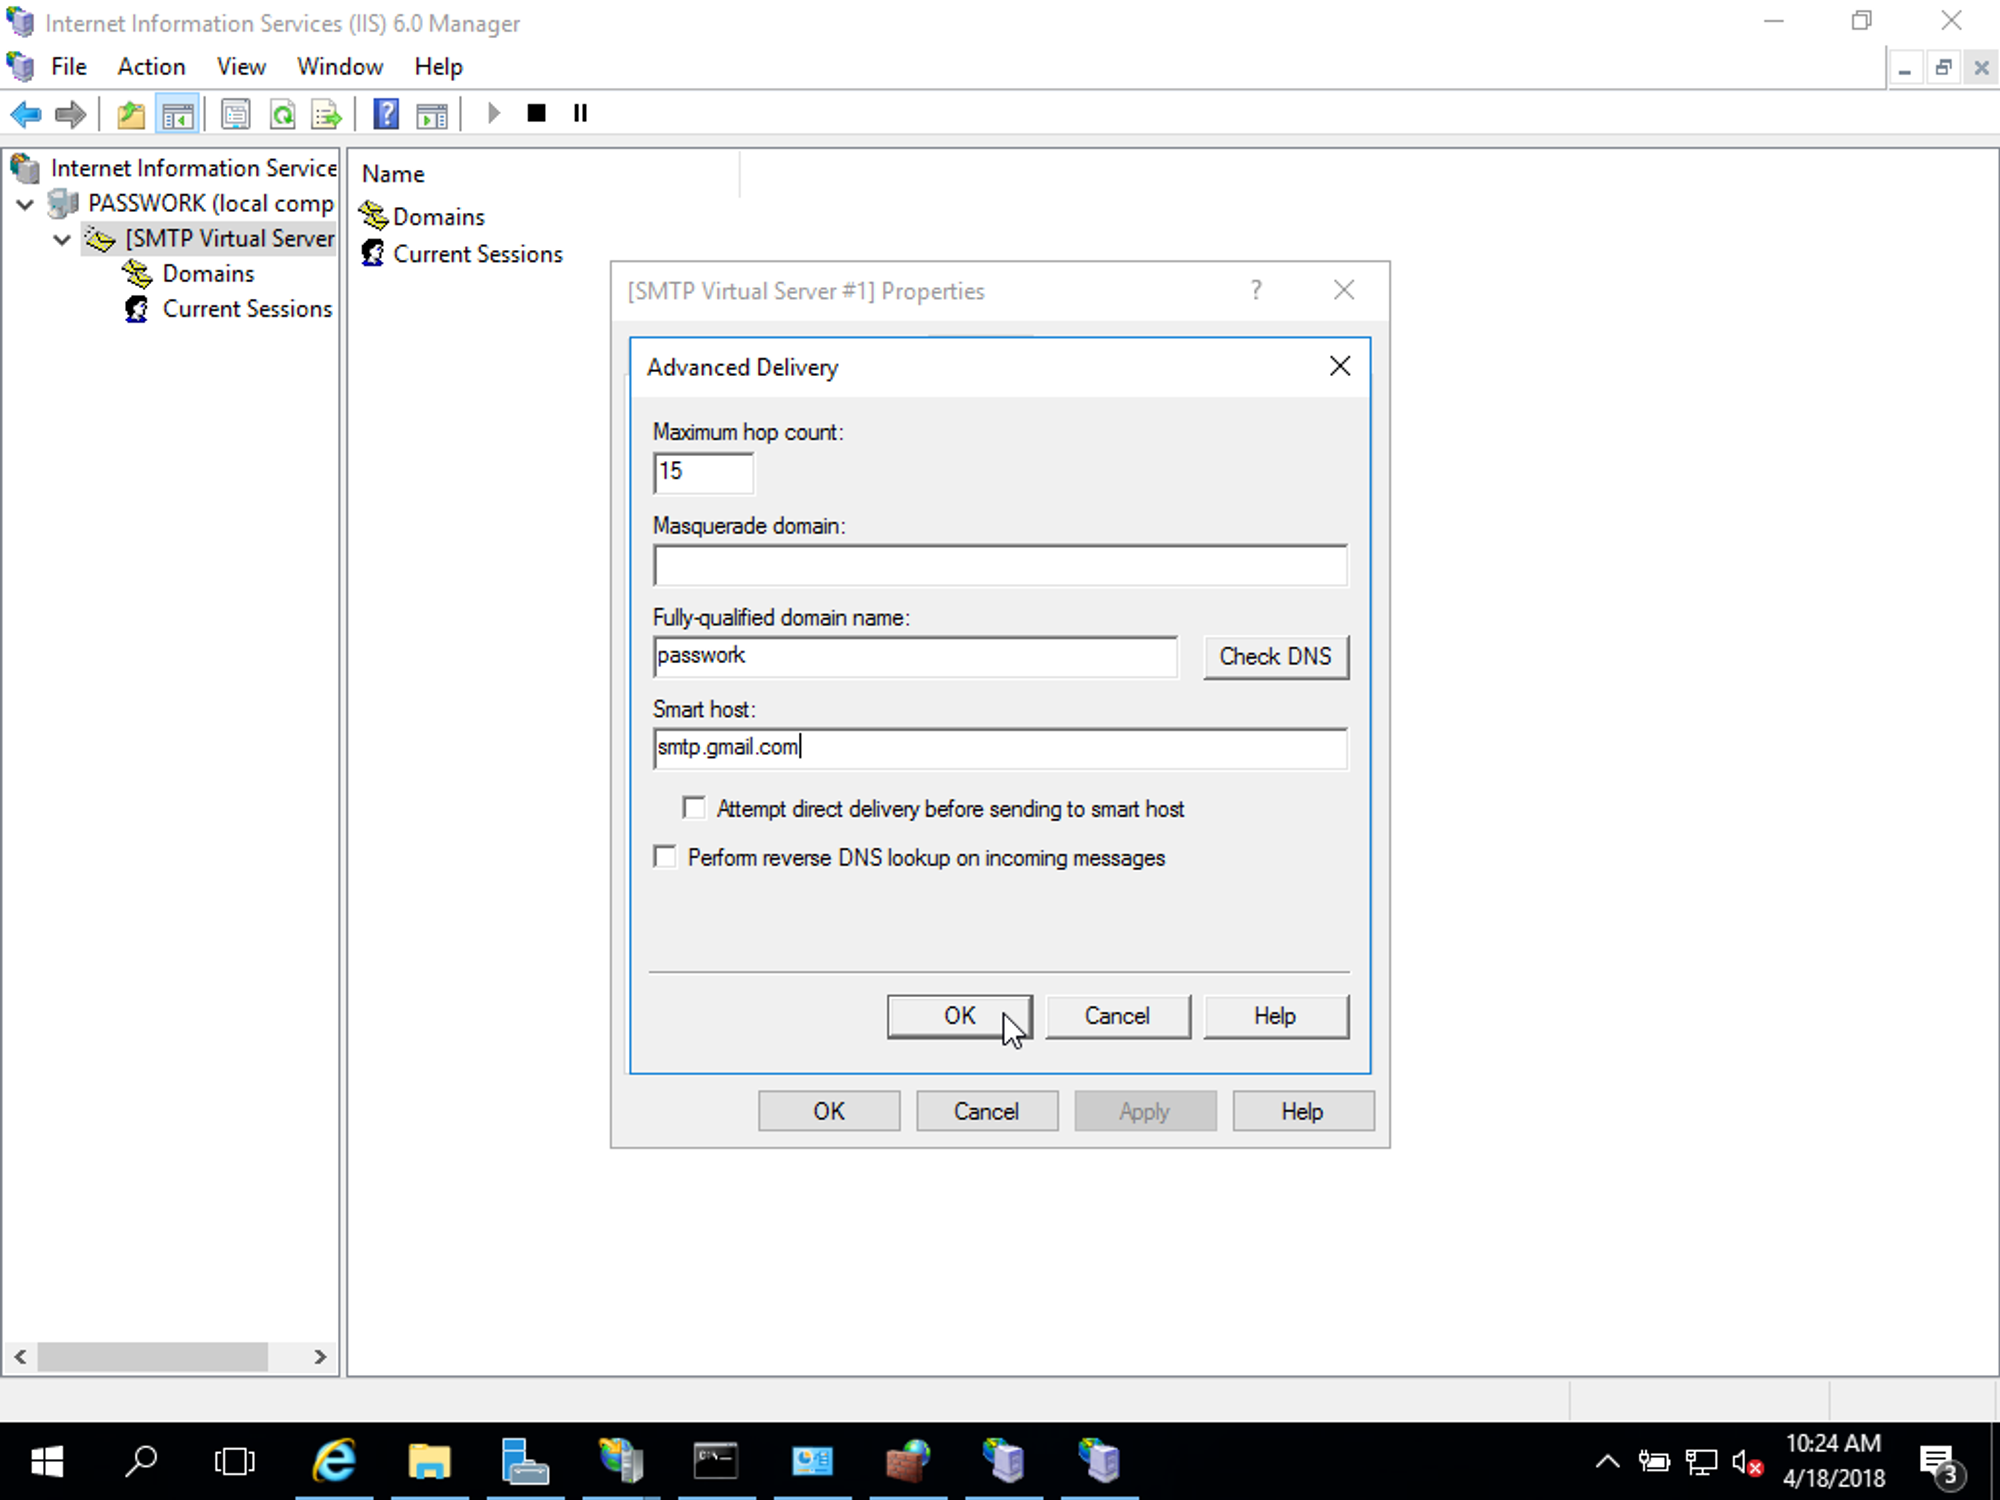Screen dimensions: 2000x1500
Task: Open the Export List toolbar icon
Action: pyautogui.click(x=325, y=113)
